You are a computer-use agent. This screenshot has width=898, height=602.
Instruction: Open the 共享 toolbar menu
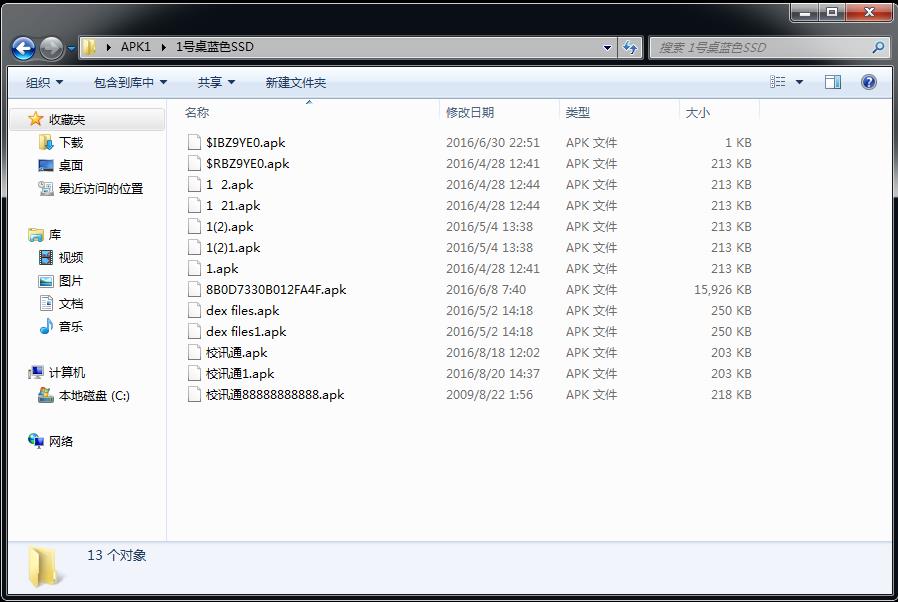pos(216,82)
